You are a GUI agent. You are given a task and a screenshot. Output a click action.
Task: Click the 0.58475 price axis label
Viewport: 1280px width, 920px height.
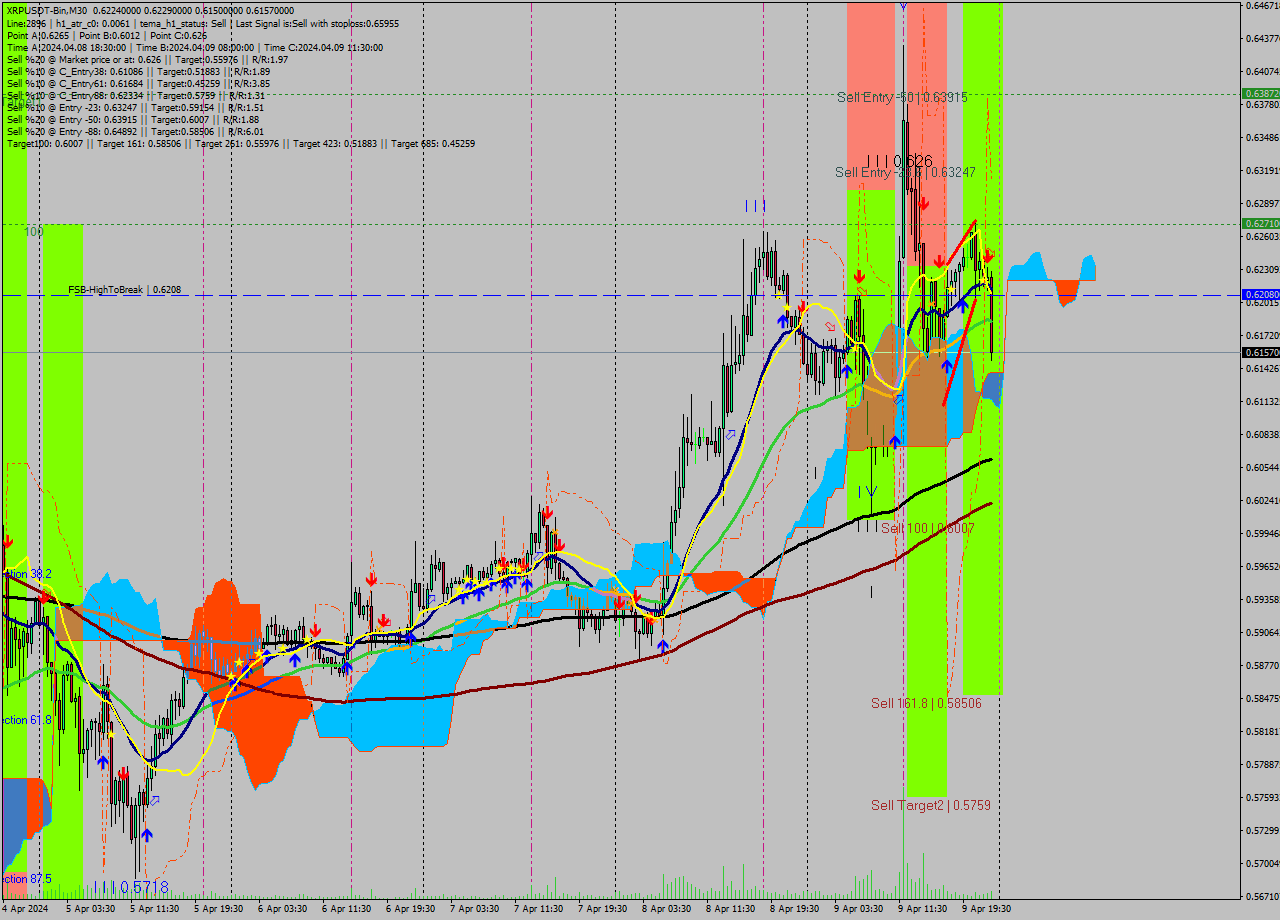(1261, 698)
